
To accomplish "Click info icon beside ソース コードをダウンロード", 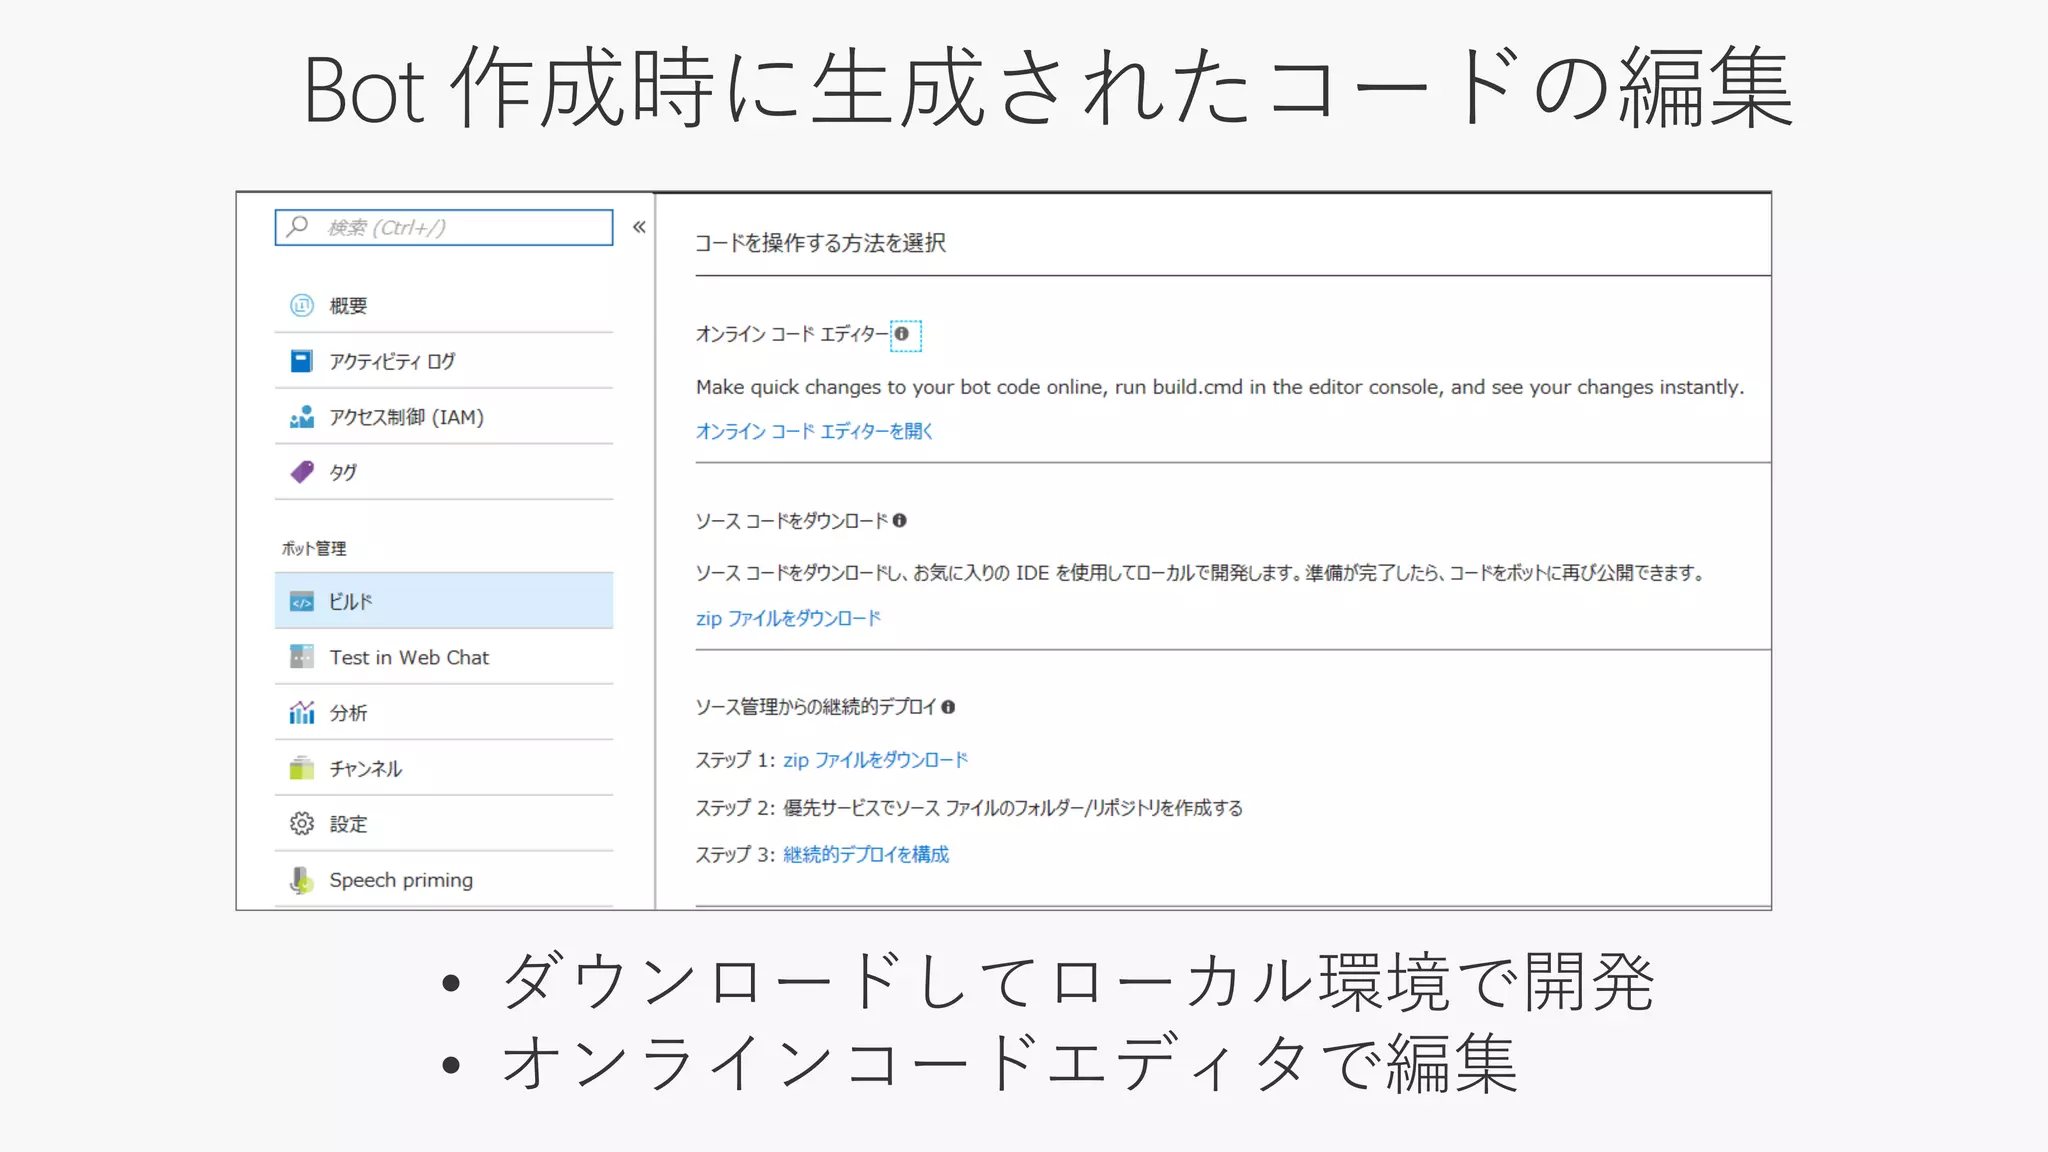I will pos(900,521).
